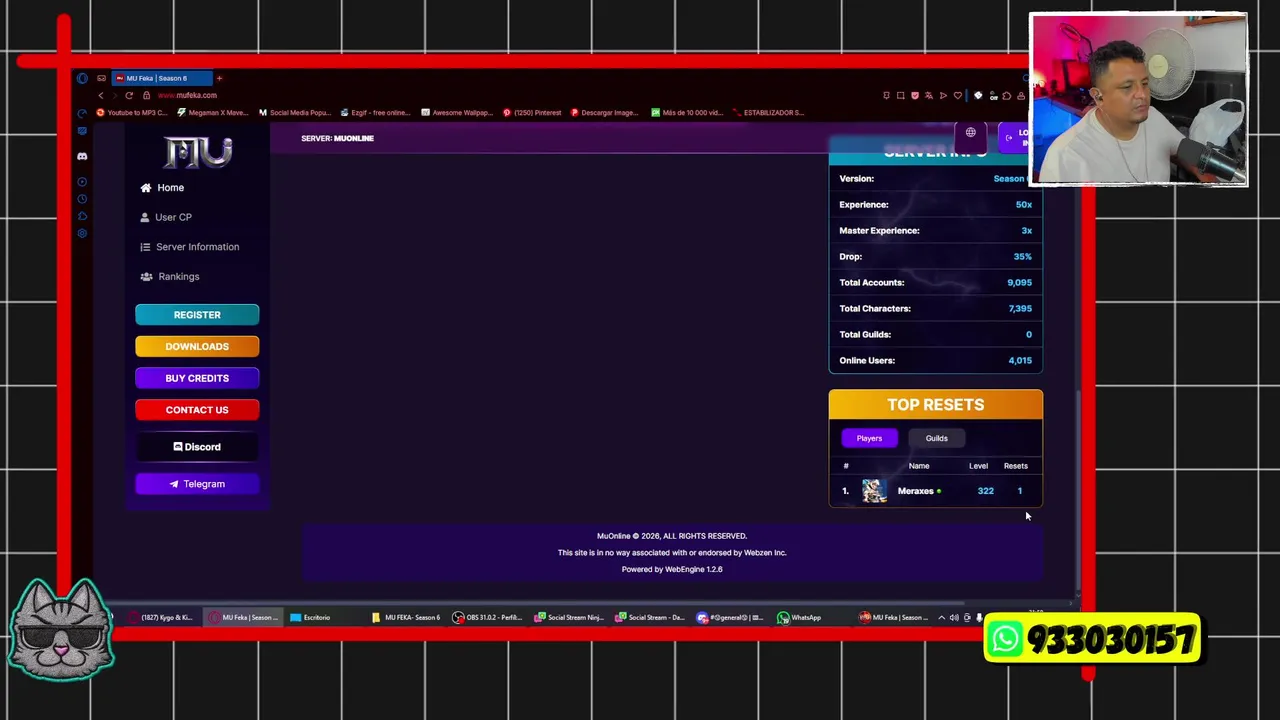This screenshot has height=720, width=1280.
Task: Click the Drop value 35%
Action: 1022,257
